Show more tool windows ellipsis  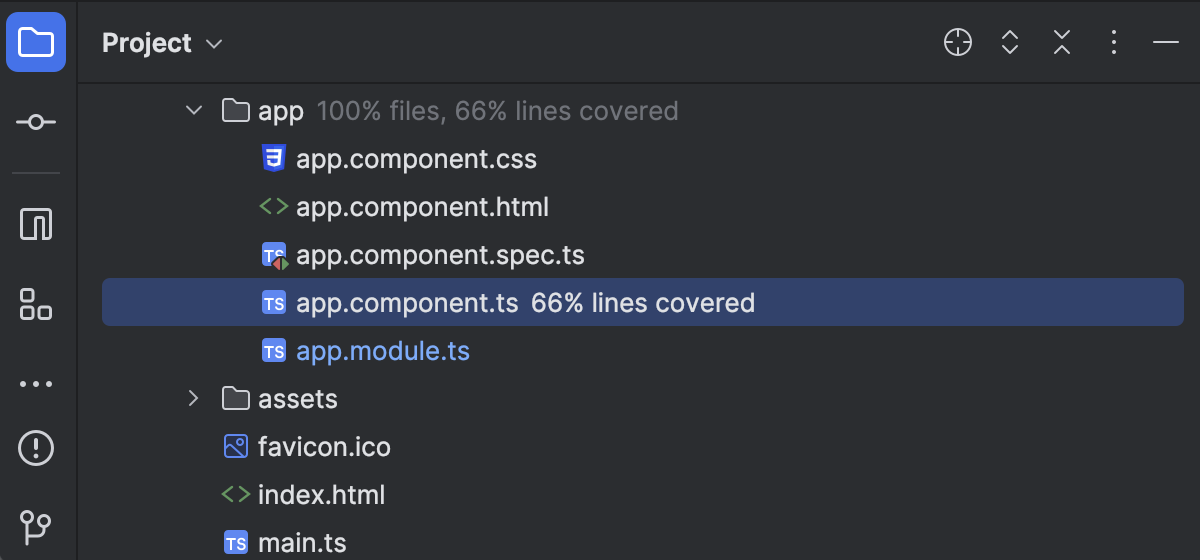pyautogui.click(x=36, y=383)
